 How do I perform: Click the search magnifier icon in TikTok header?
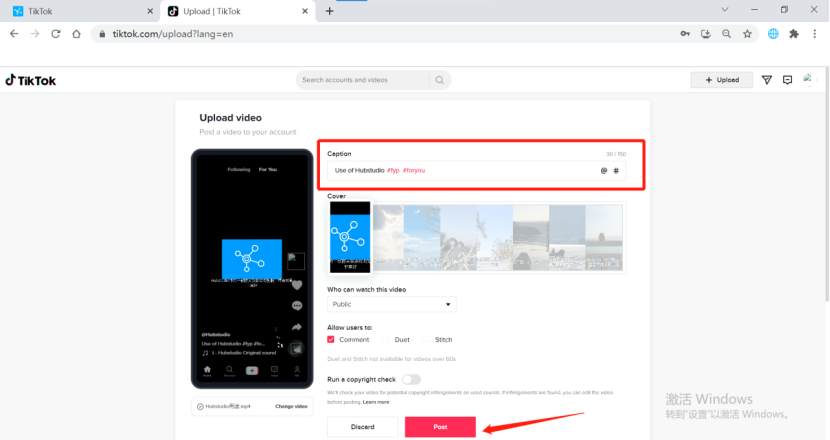[x=439, y=80]
